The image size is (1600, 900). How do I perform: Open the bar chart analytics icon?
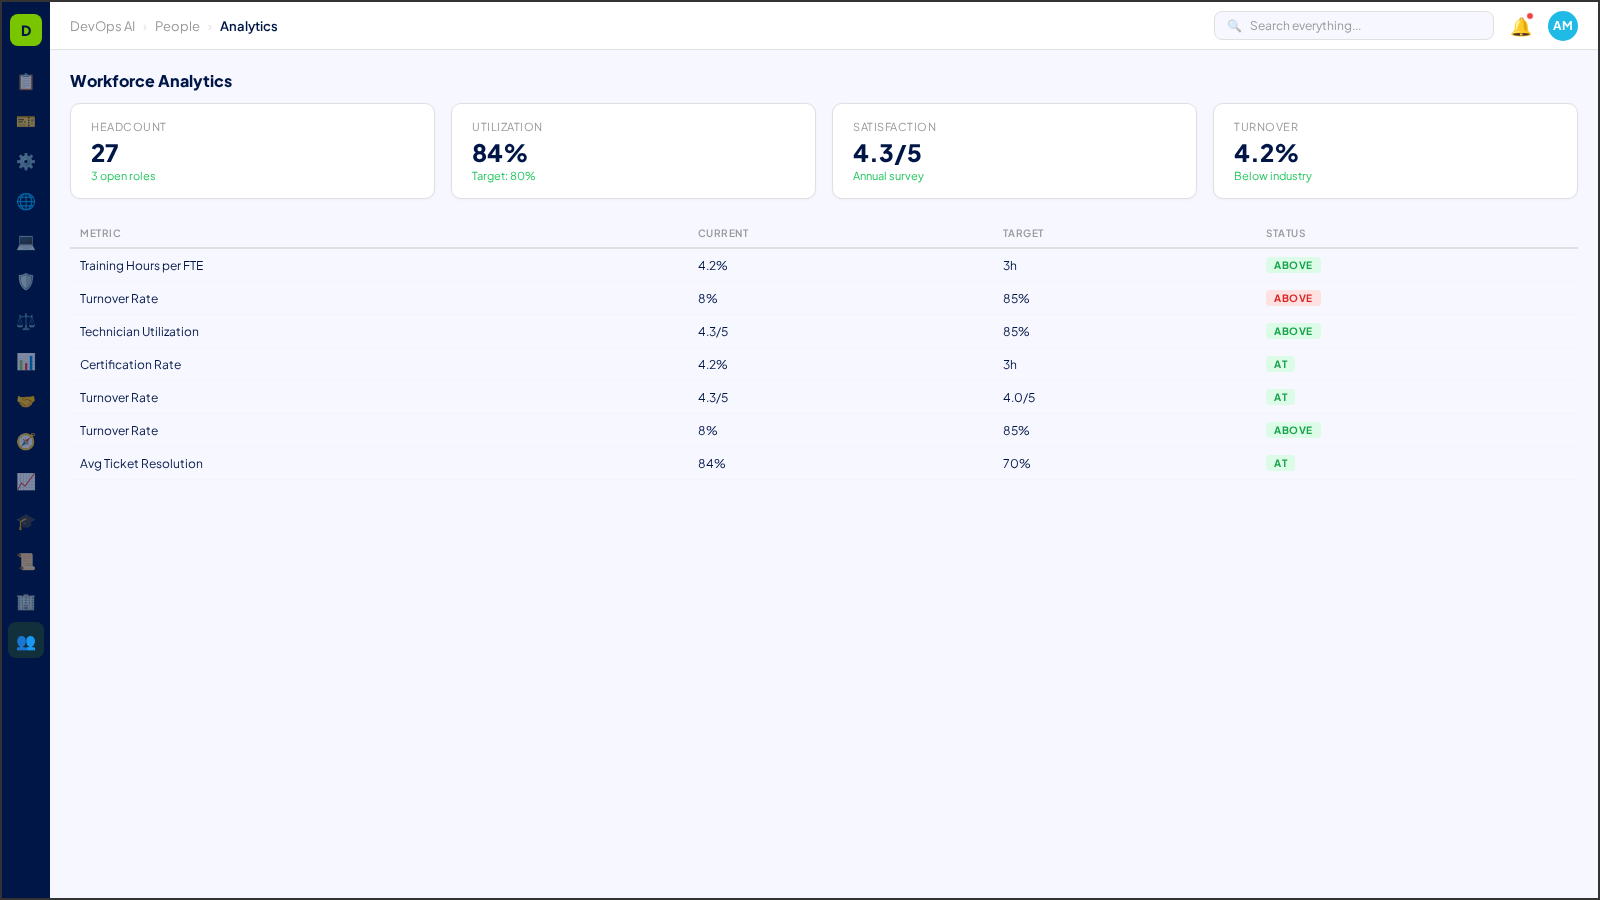tap(26, 362)
